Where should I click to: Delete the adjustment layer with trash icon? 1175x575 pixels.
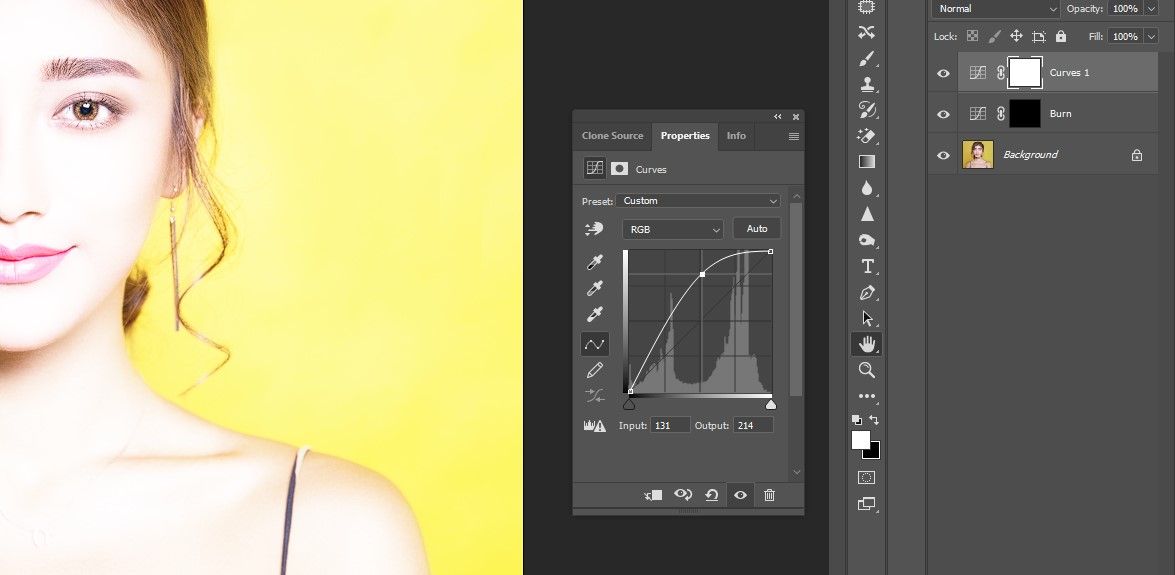click(770, 495)
